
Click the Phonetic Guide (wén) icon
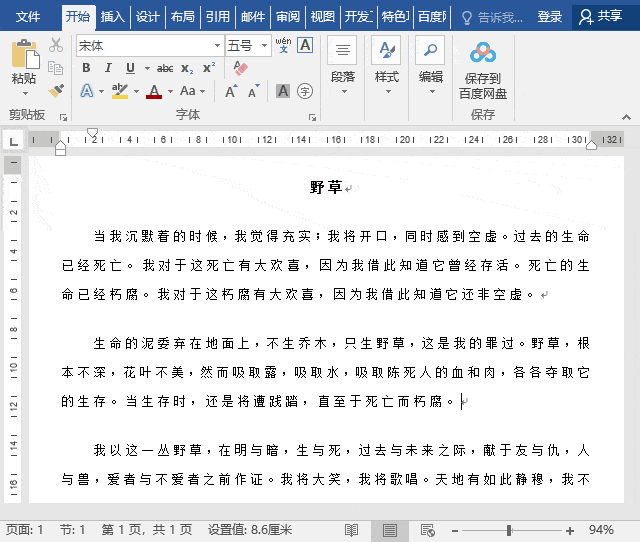[x=283, y=45]
